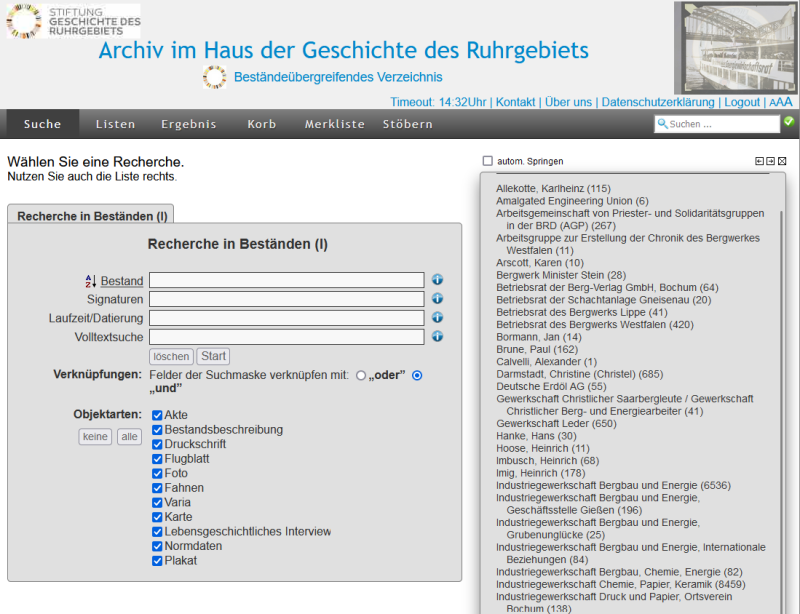
Task: Open the Korb menu item
Action: [262, 124]
